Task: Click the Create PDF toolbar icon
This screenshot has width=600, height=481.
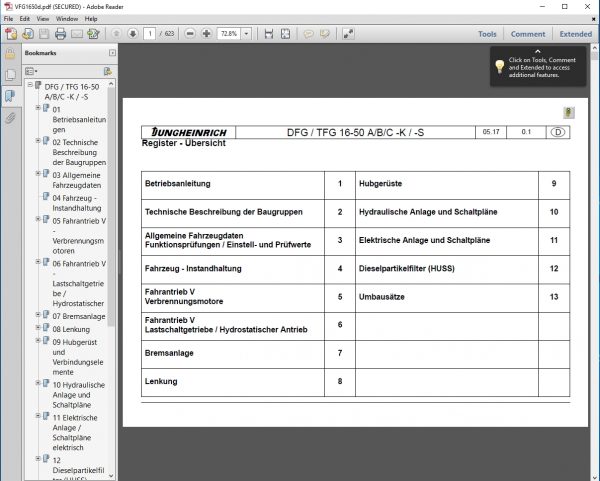Action: [11, 34]
